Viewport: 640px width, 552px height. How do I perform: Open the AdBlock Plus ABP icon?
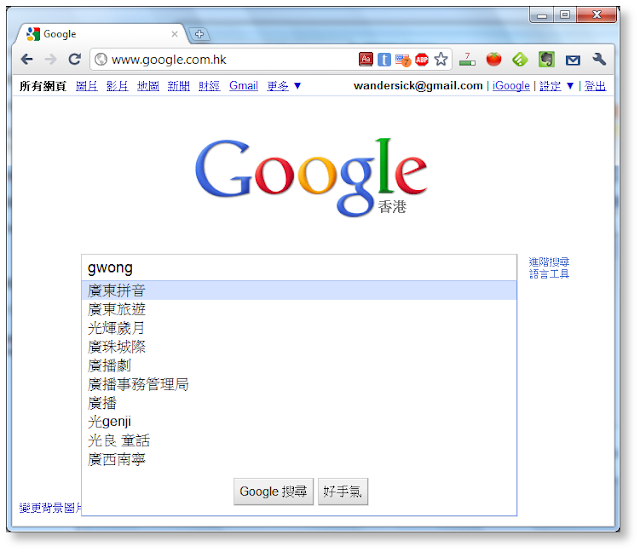(422, 60)
